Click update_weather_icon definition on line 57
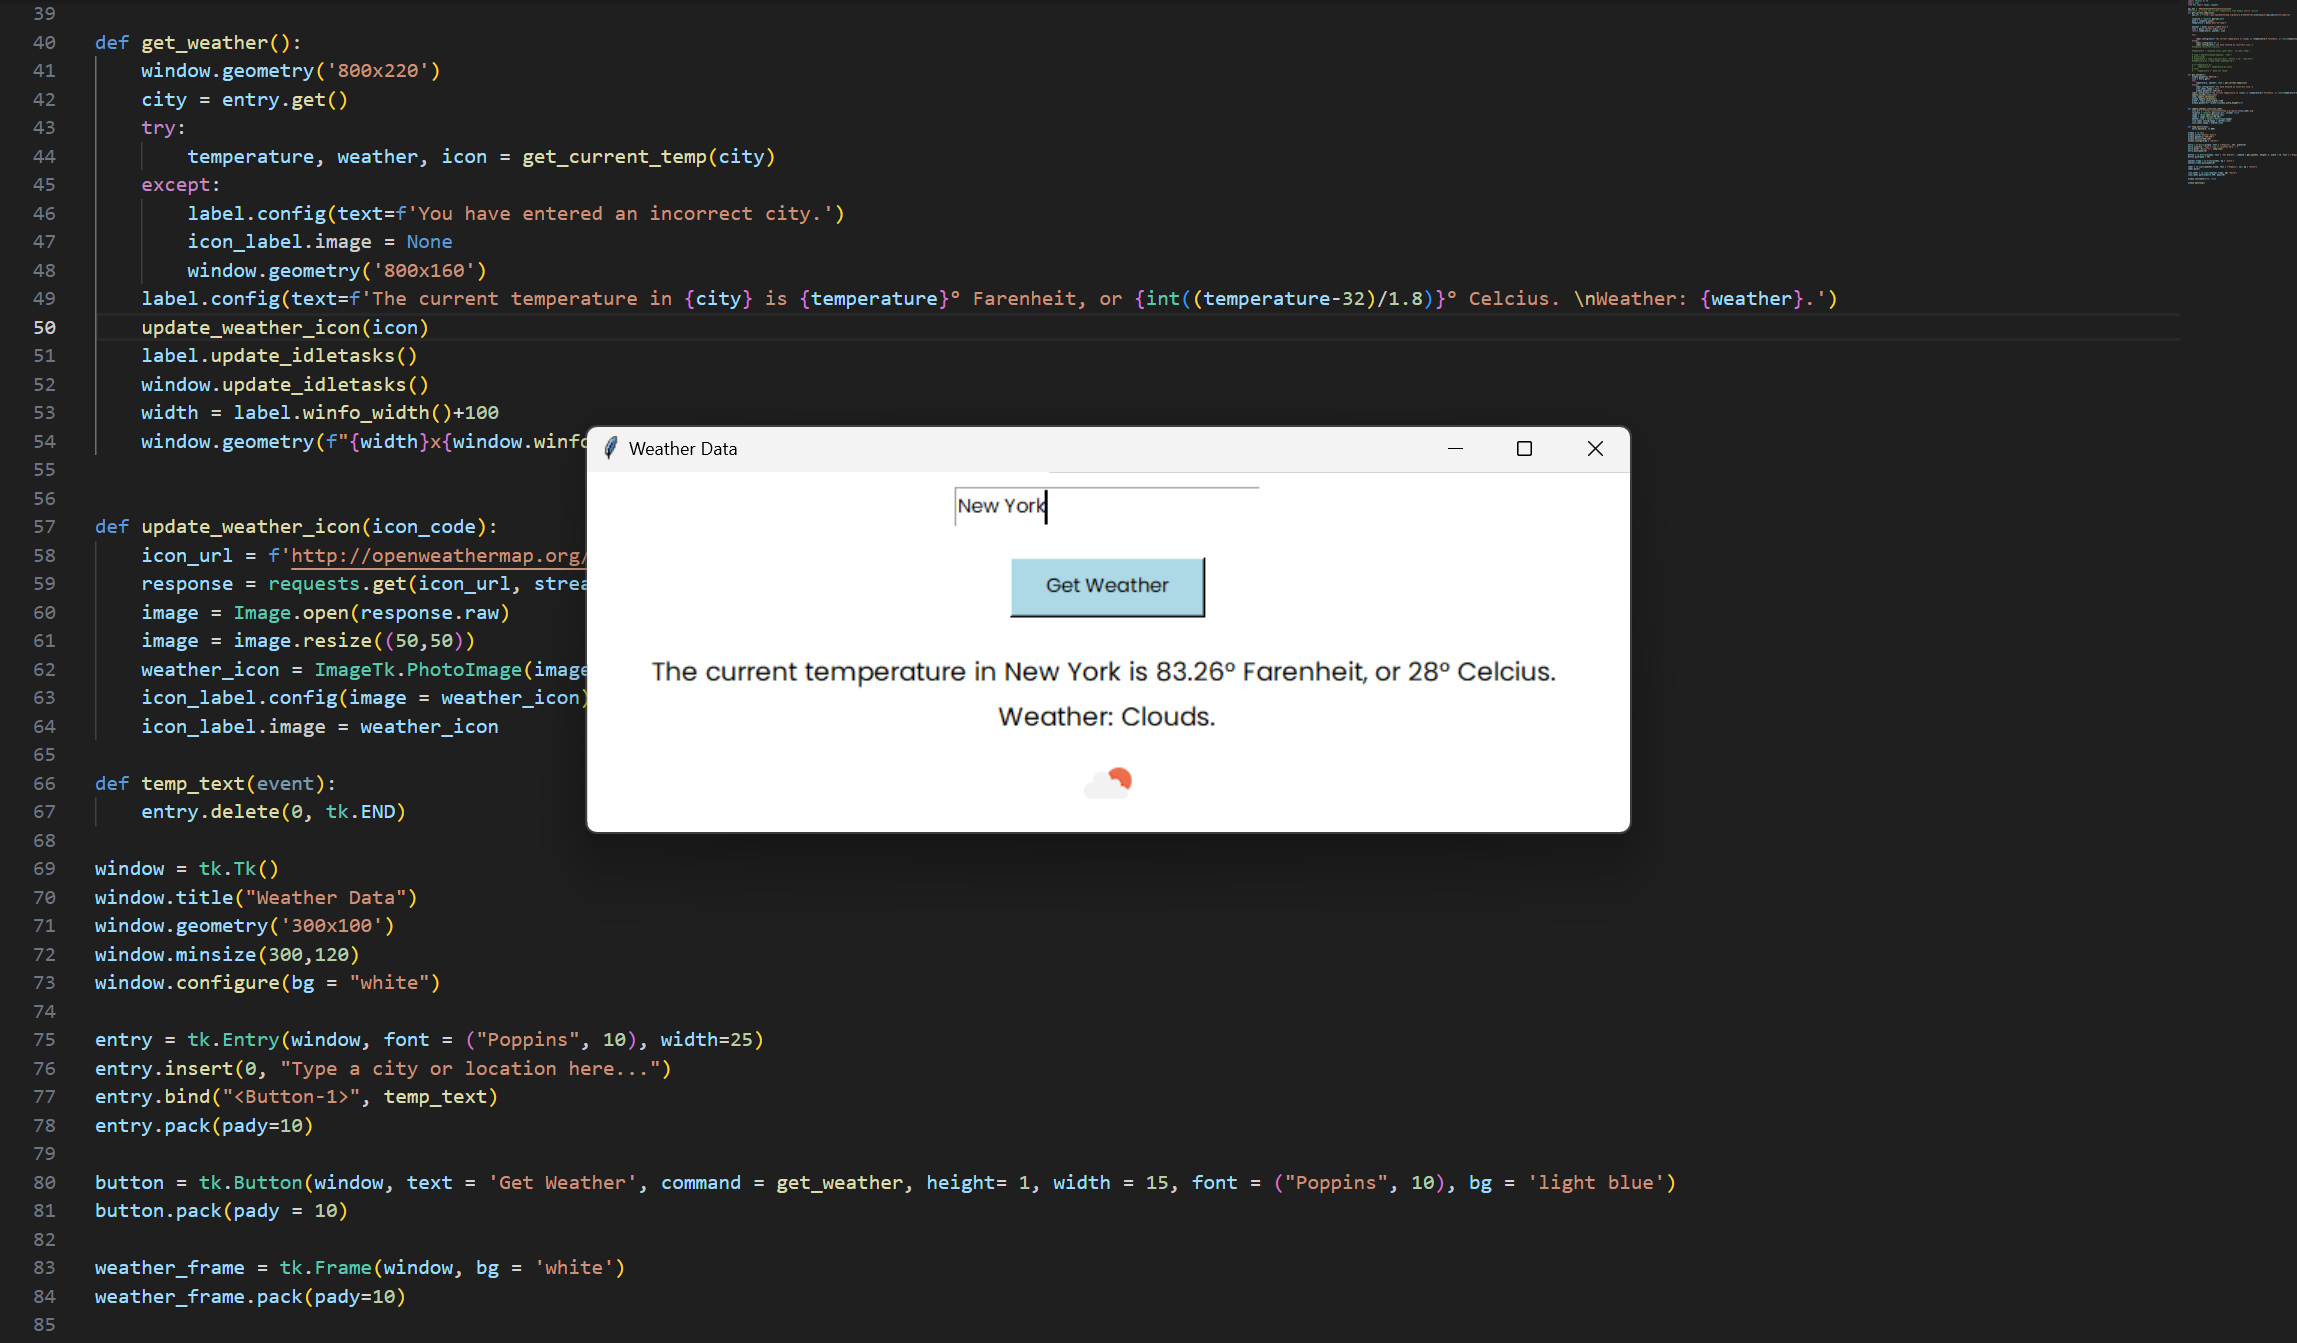Viewport: 2297px width, 1343px height. pos(250,527)
